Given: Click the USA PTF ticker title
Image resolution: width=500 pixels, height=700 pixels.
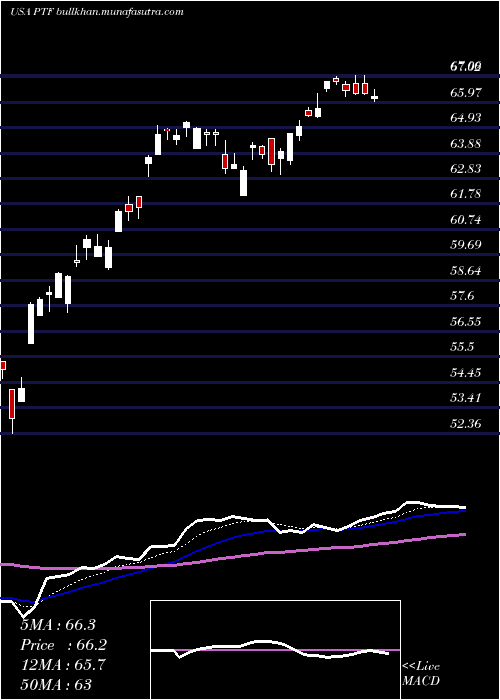Looking at the screenshot, I should tap(32, 12).
